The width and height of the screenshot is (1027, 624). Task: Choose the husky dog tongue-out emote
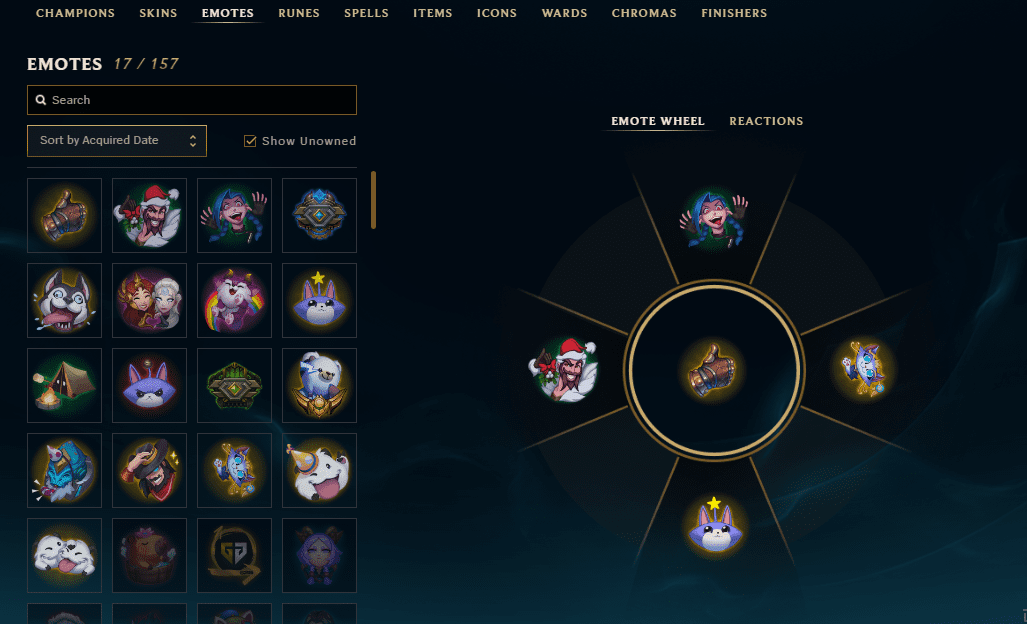pos(64,301)
